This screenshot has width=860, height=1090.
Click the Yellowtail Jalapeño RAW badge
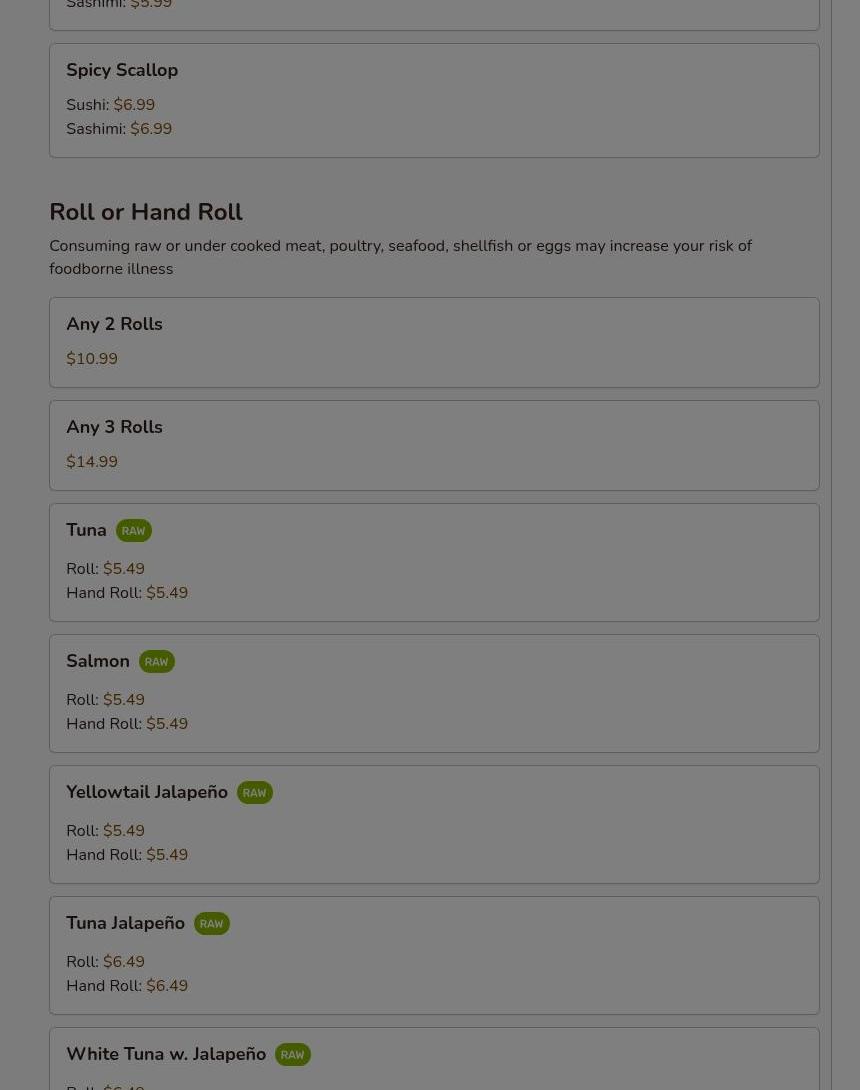(x=254, y=792)
